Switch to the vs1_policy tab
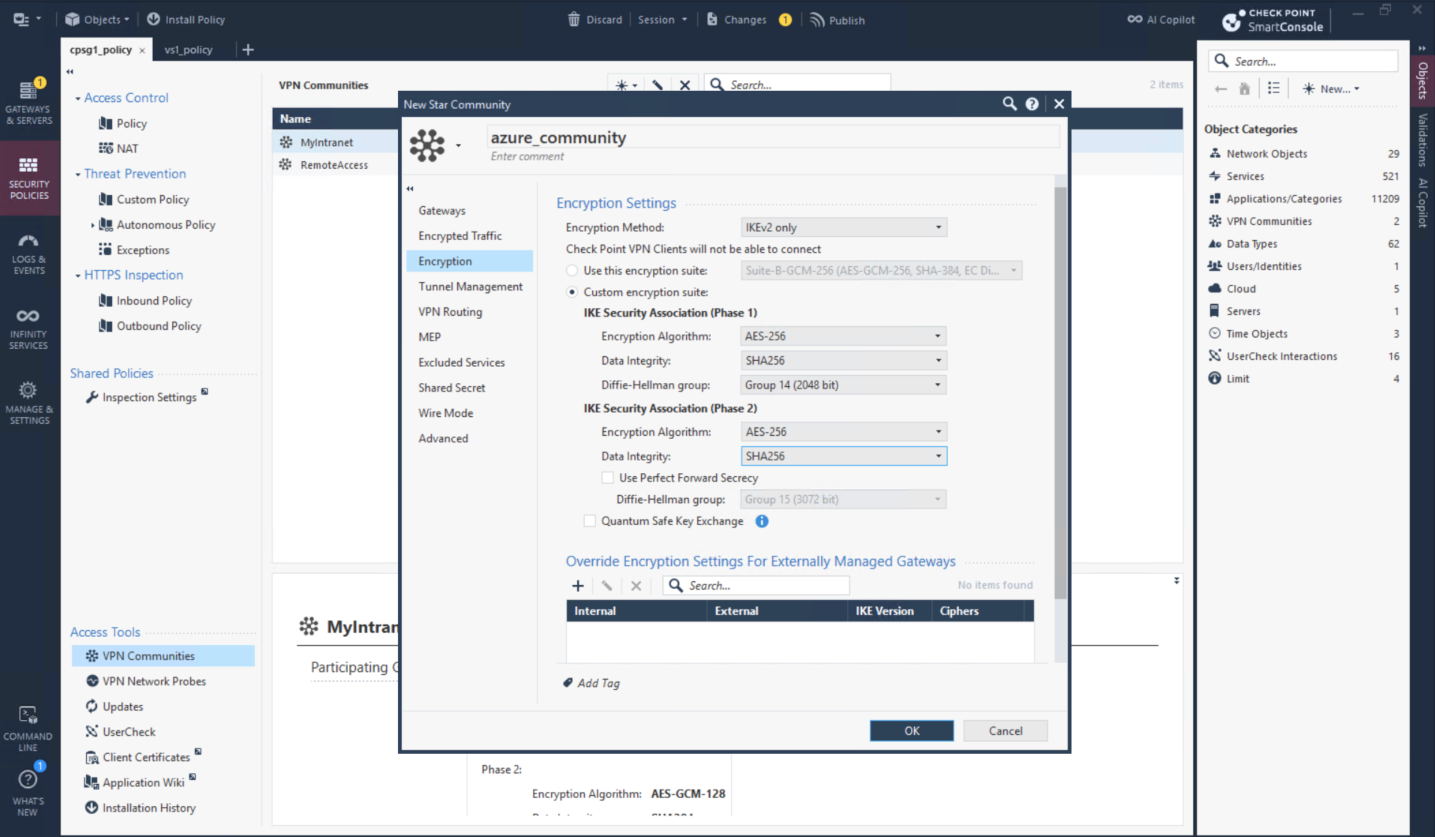The width and height of the screenshot is (1435, 837). 188,50
